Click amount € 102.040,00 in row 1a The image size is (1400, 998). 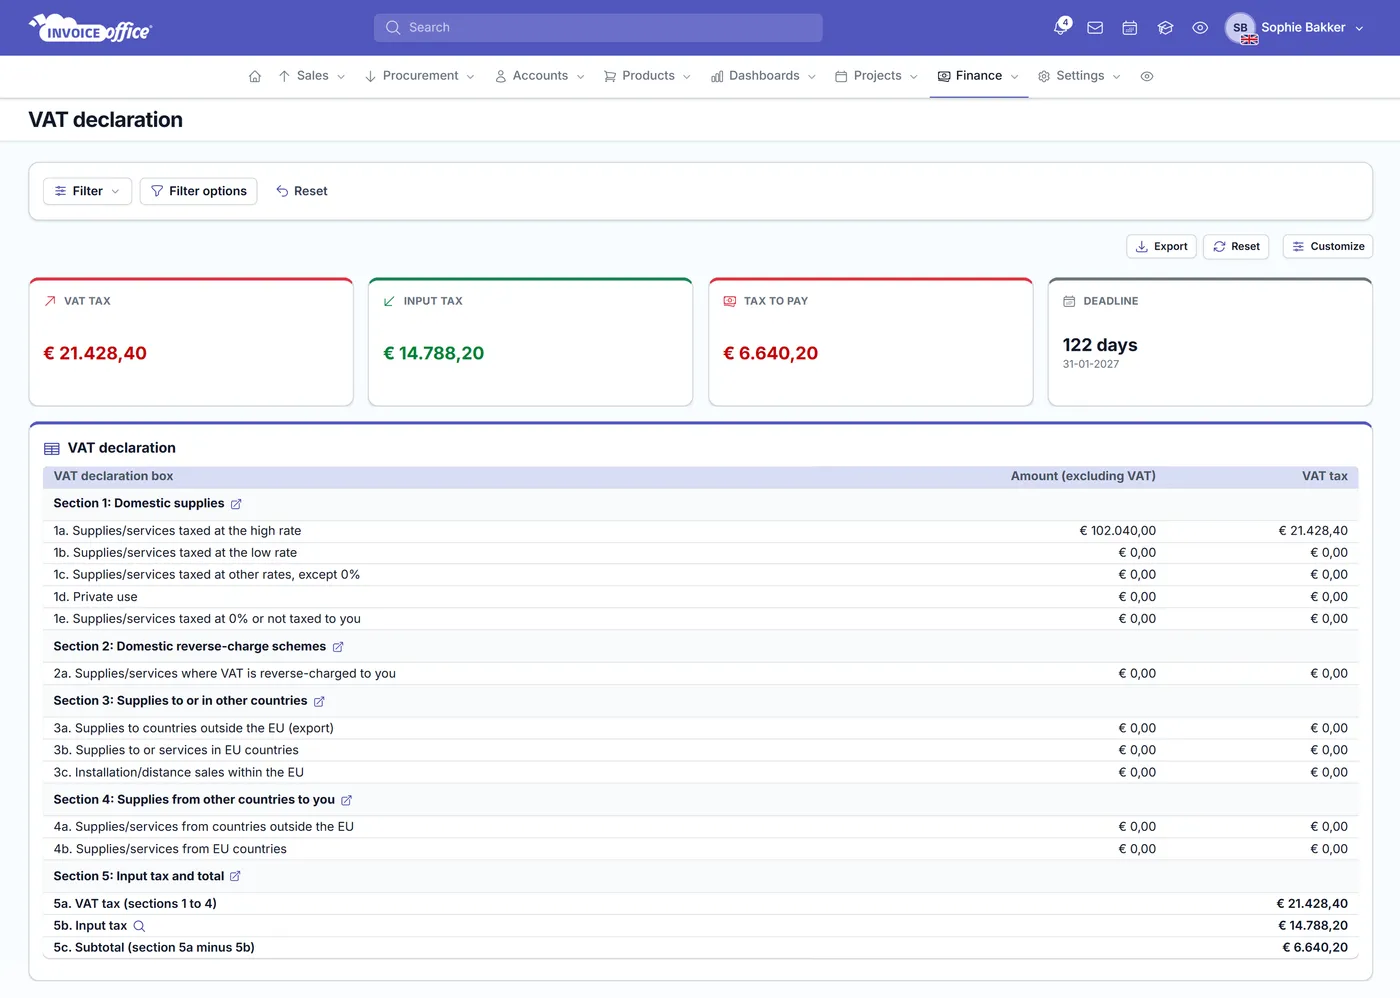[1118, 531]
